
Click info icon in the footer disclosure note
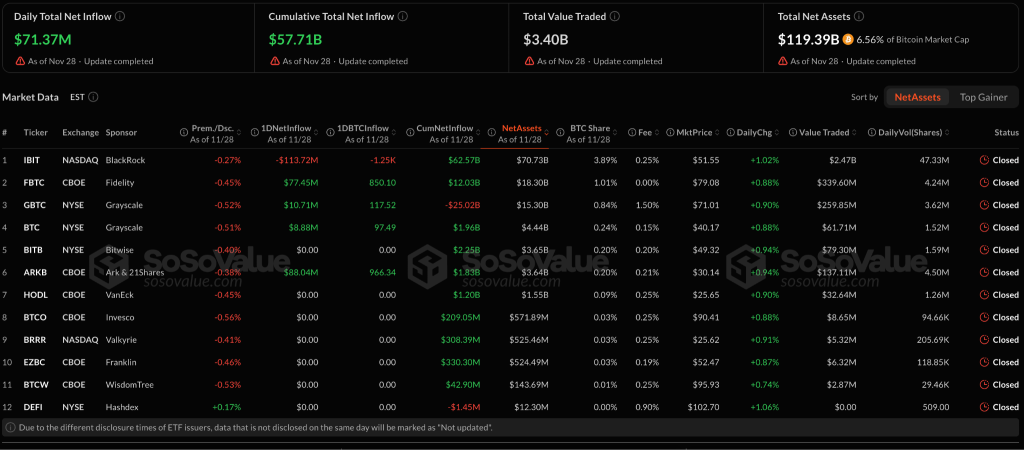(10, 427)
